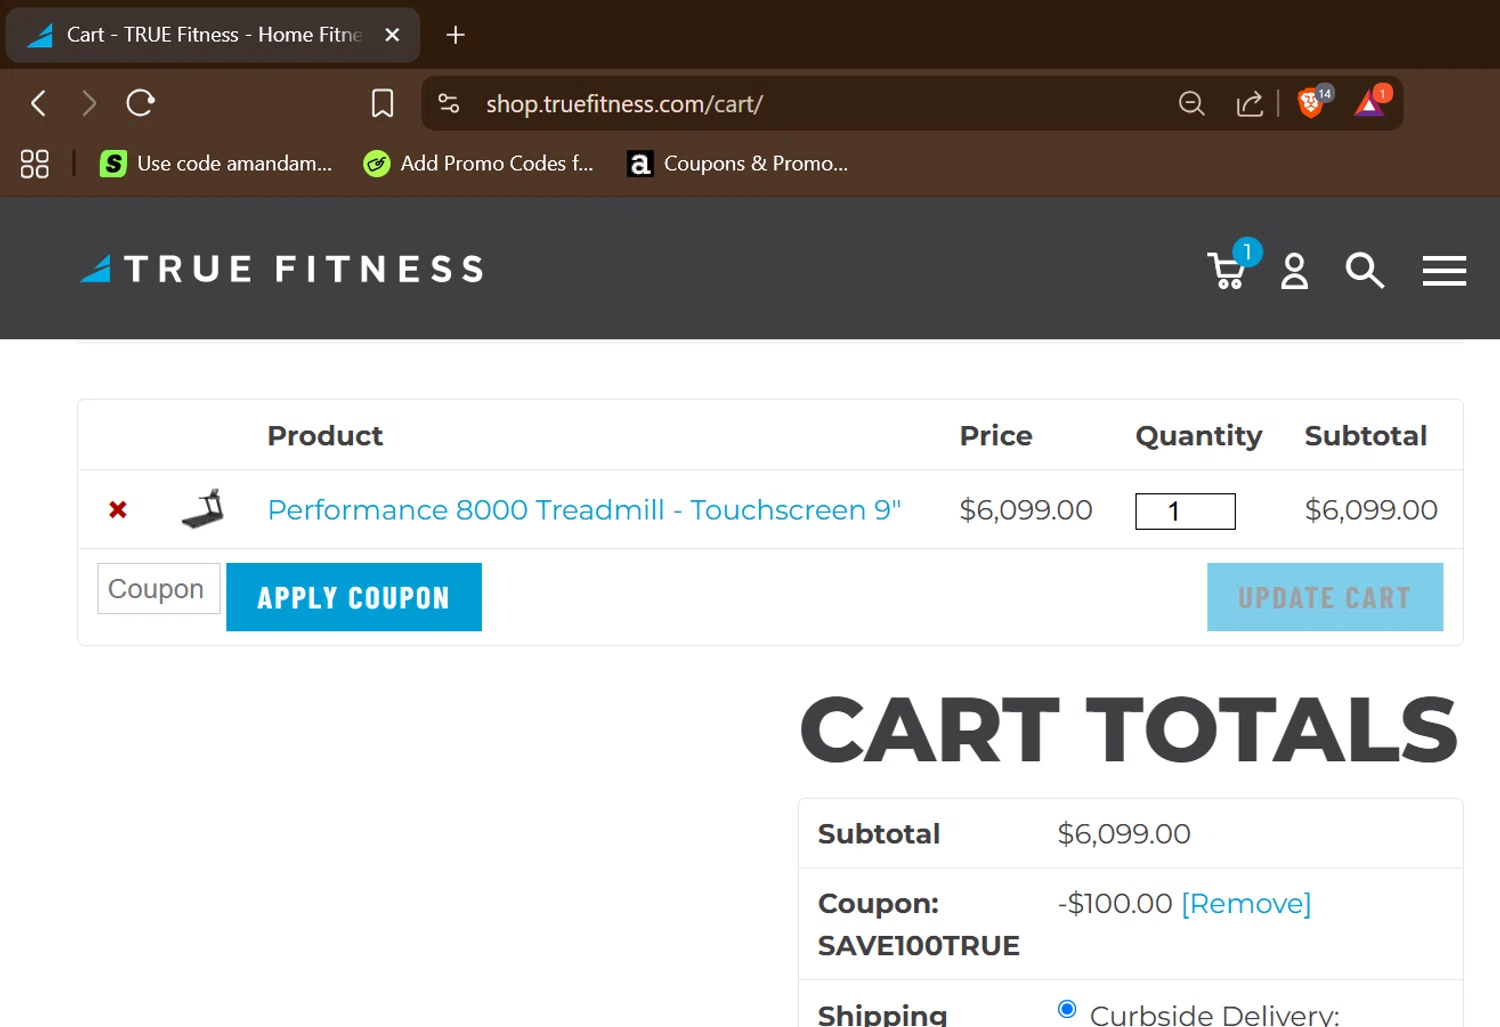The height and width of the screenshot is (1027, 1500).
Task: Open a new browser tab
Action: pyautogui.click(x=455, y=35)
